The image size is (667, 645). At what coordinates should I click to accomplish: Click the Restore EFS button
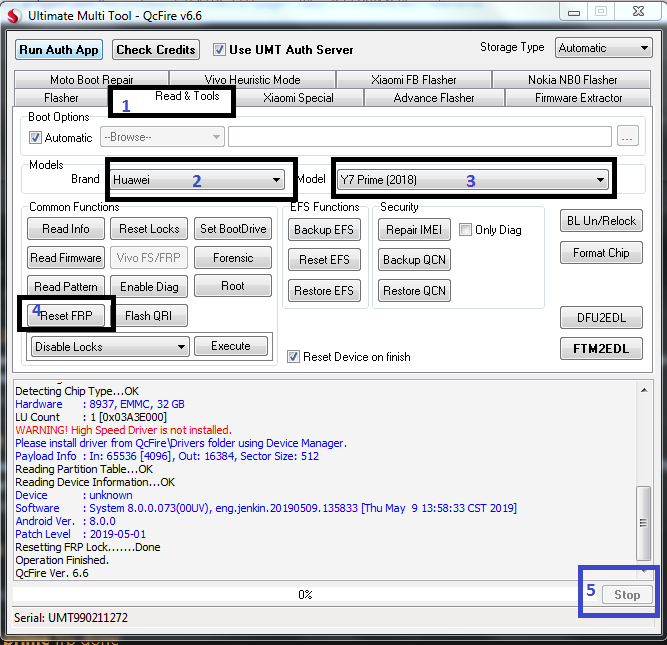point(324,291)
